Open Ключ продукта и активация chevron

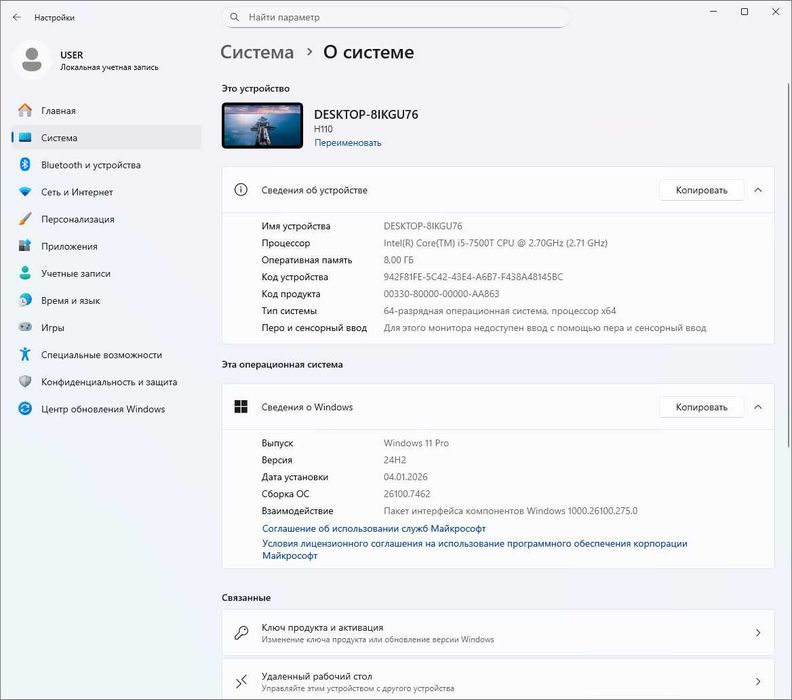coord(758,633)
